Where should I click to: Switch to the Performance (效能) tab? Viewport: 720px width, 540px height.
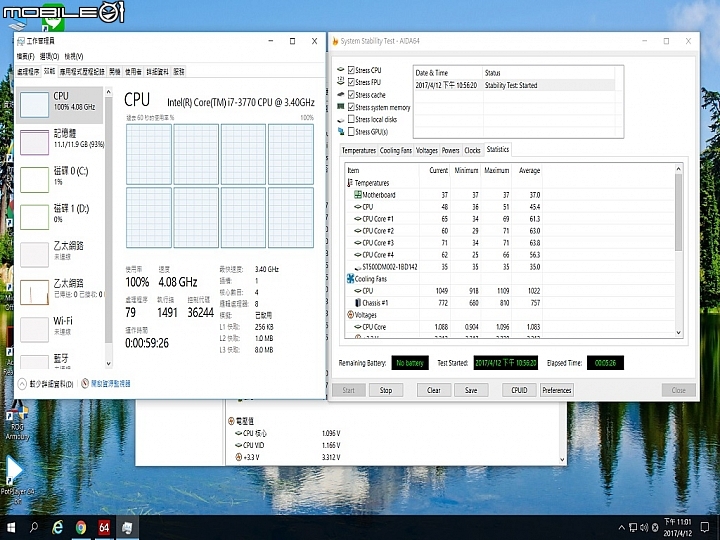pyautogui.click(x=49, y=71)
